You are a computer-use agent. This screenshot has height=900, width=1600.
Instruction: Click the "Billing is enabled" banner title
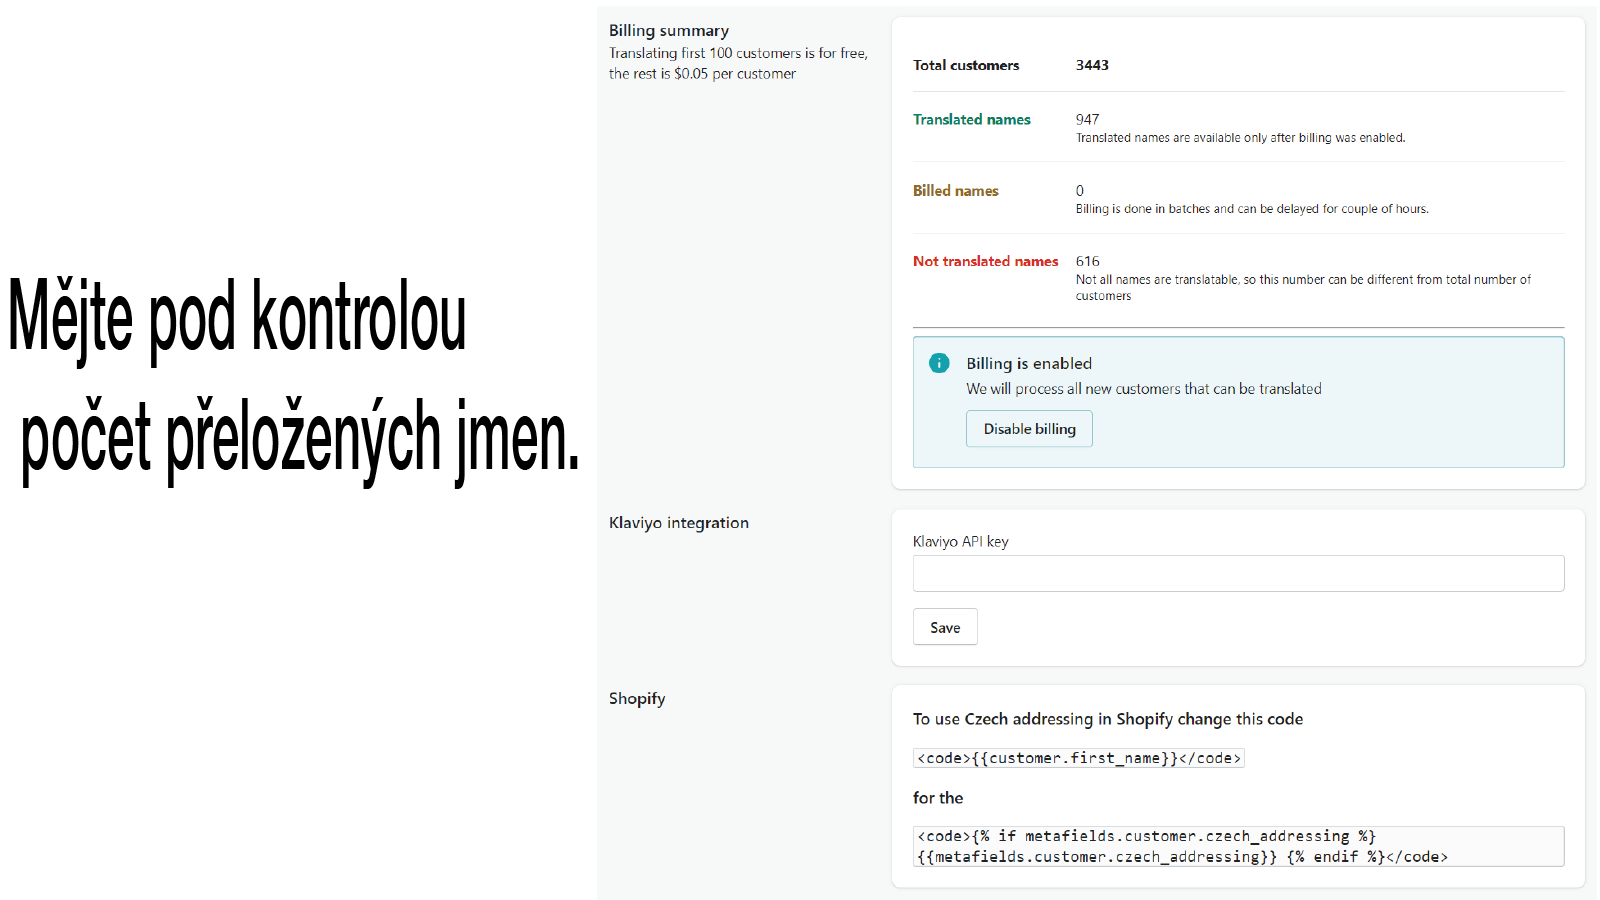click(x=1028, y=364)
